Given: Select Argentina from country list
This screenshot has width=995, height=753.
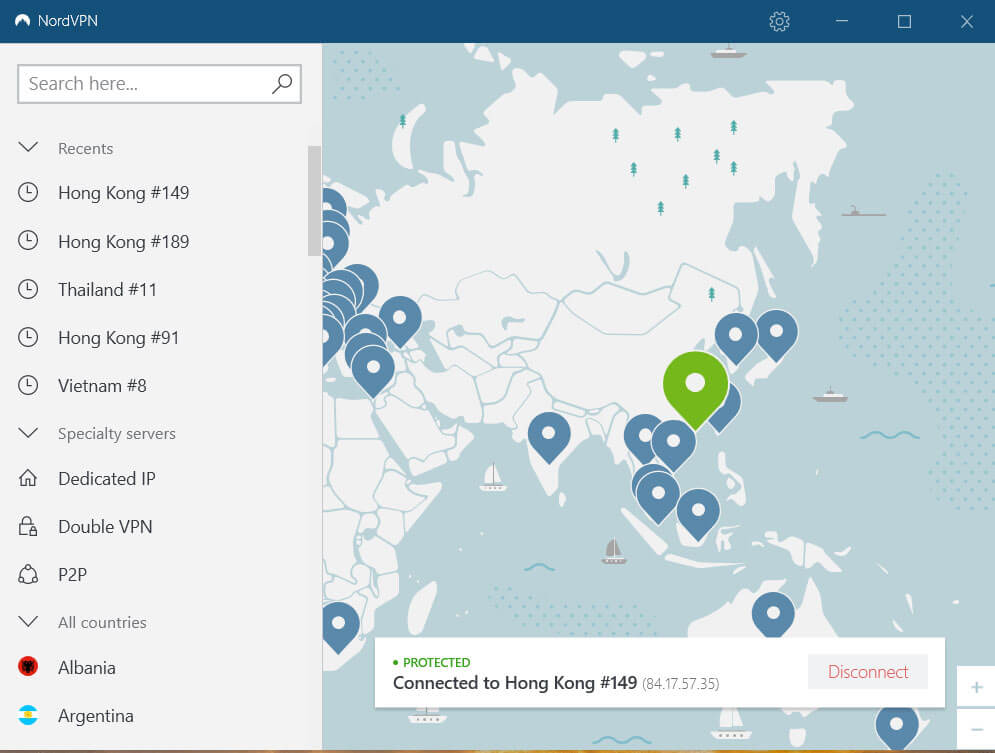Looking at the screenshot, I should click(96, 716).
